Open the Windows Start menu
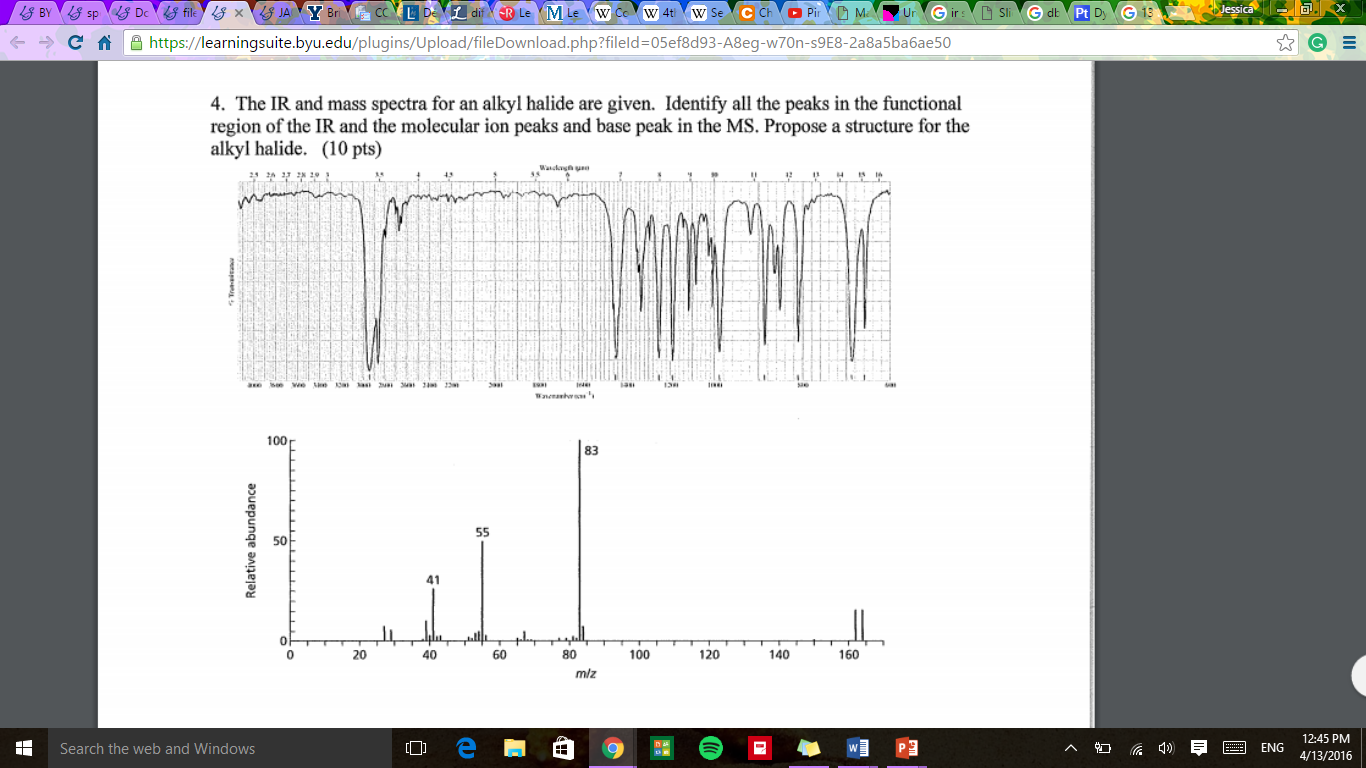The width and height of the screenshot is (1366, 768). [24, 748]
